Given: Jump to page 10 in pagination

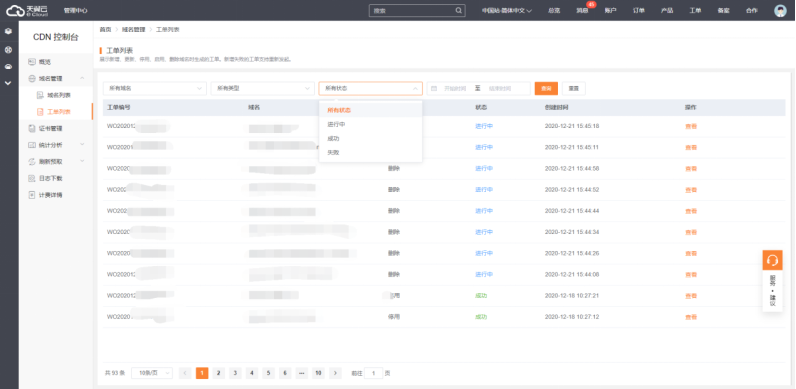Looking at the screenshot, I should click(318, 373).
